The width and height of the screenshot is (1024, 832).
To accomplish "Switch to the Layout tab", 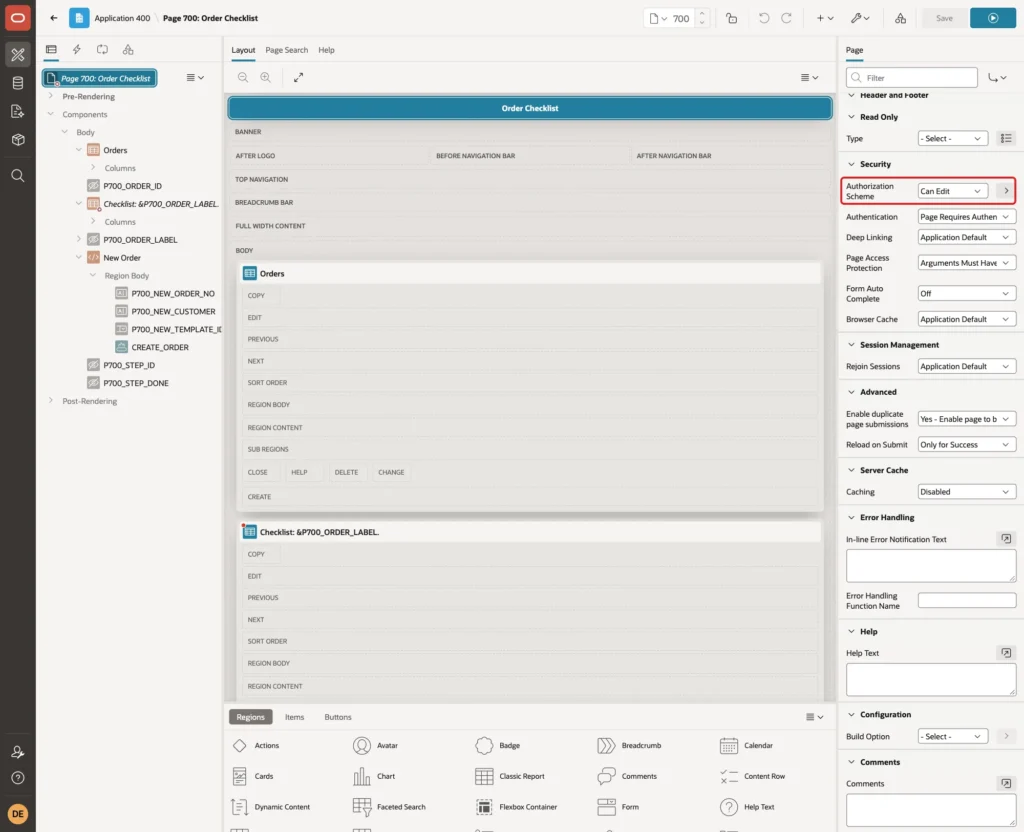I will tap(243, 50).
